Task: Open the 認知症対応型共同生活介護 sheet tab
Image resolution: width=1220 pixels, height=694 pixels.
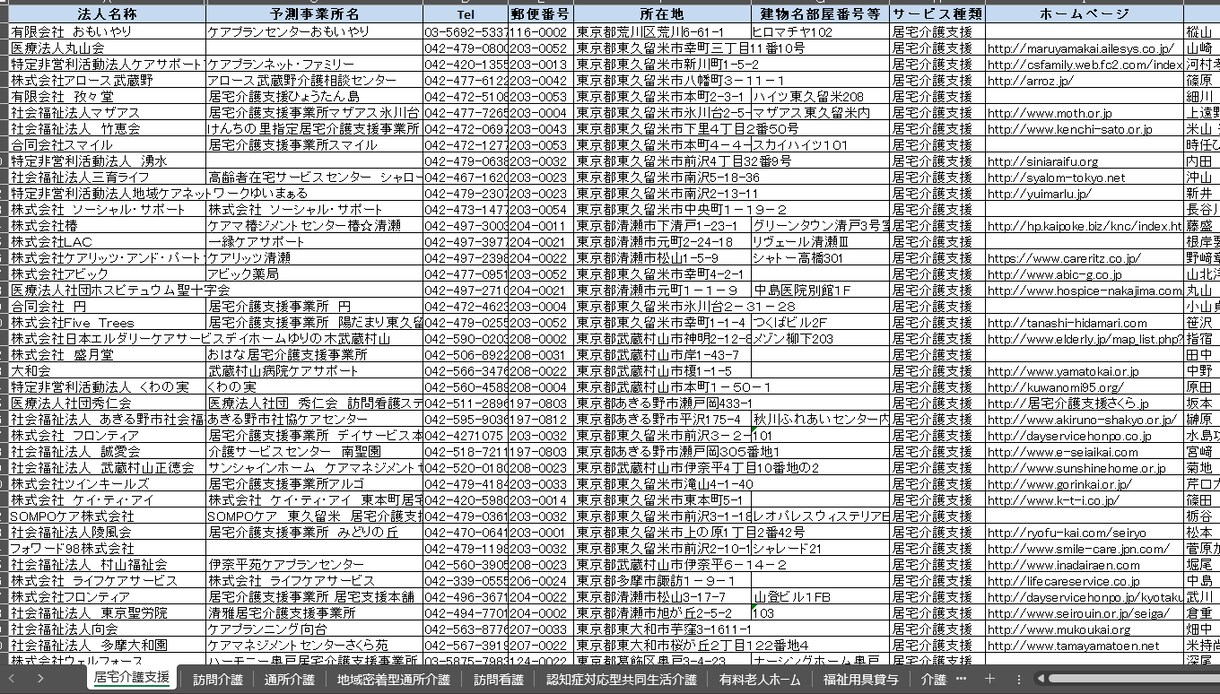Action: (621, 679)
